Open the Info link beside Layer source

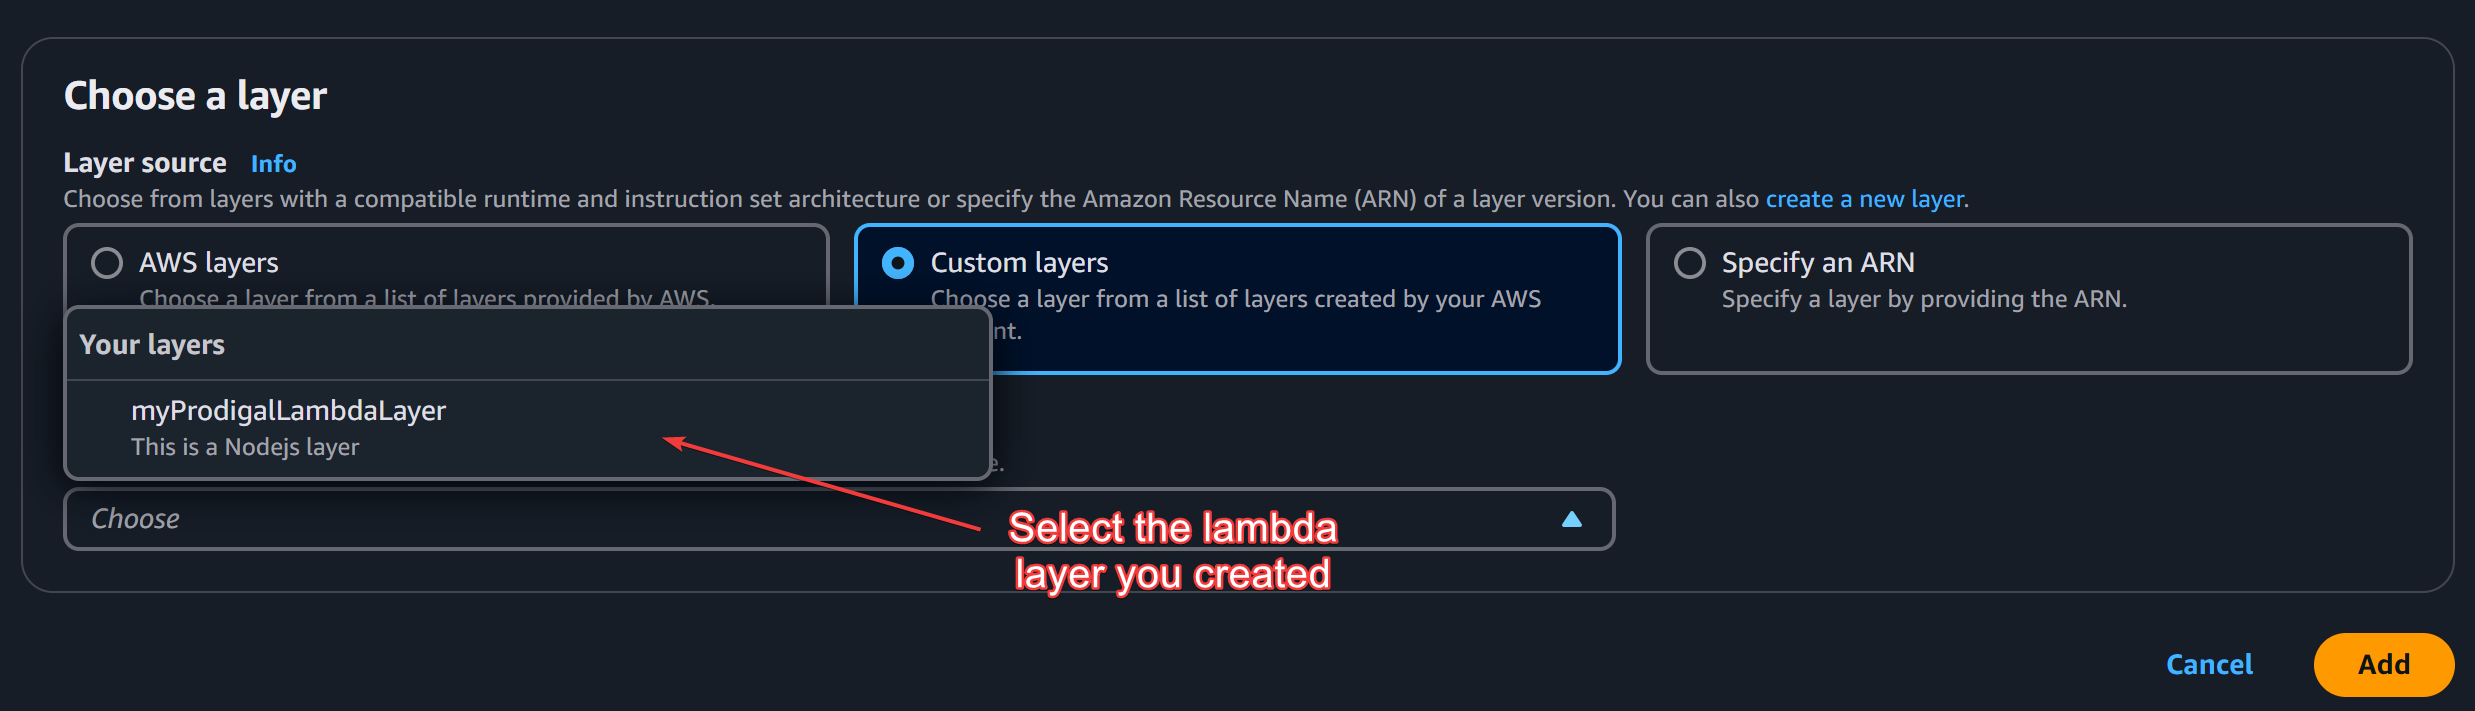pyautogui.click(x=273, y=163)
